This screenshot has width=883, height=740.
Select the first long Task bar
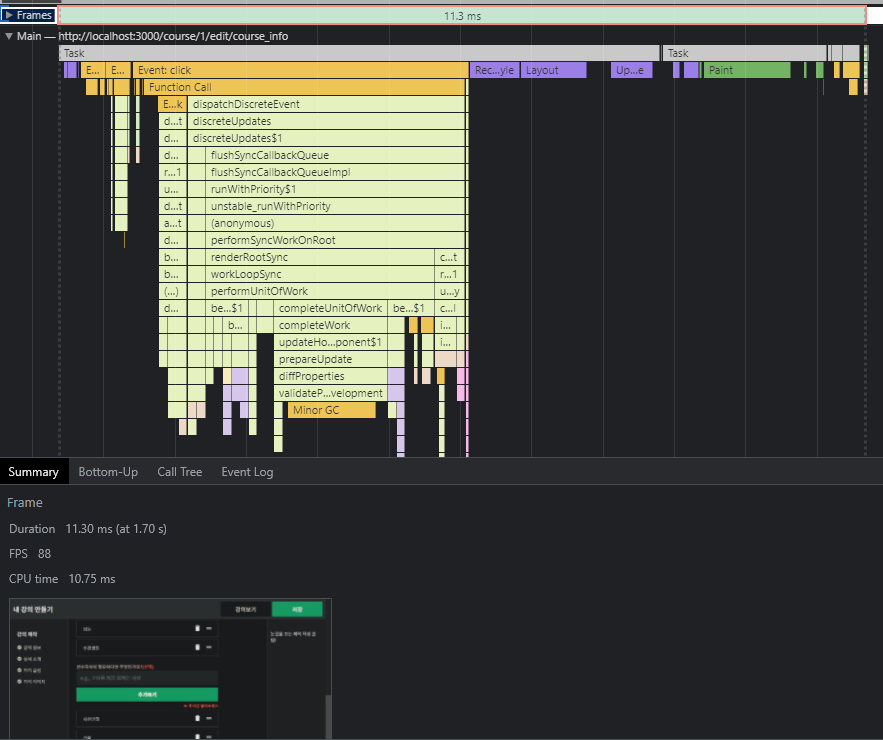click(359, 53)
